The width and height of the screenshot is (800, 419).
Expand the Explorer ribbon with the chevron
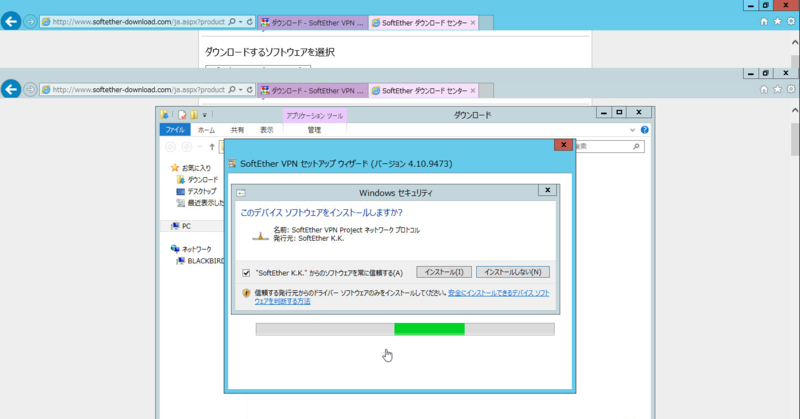[632, 130]
